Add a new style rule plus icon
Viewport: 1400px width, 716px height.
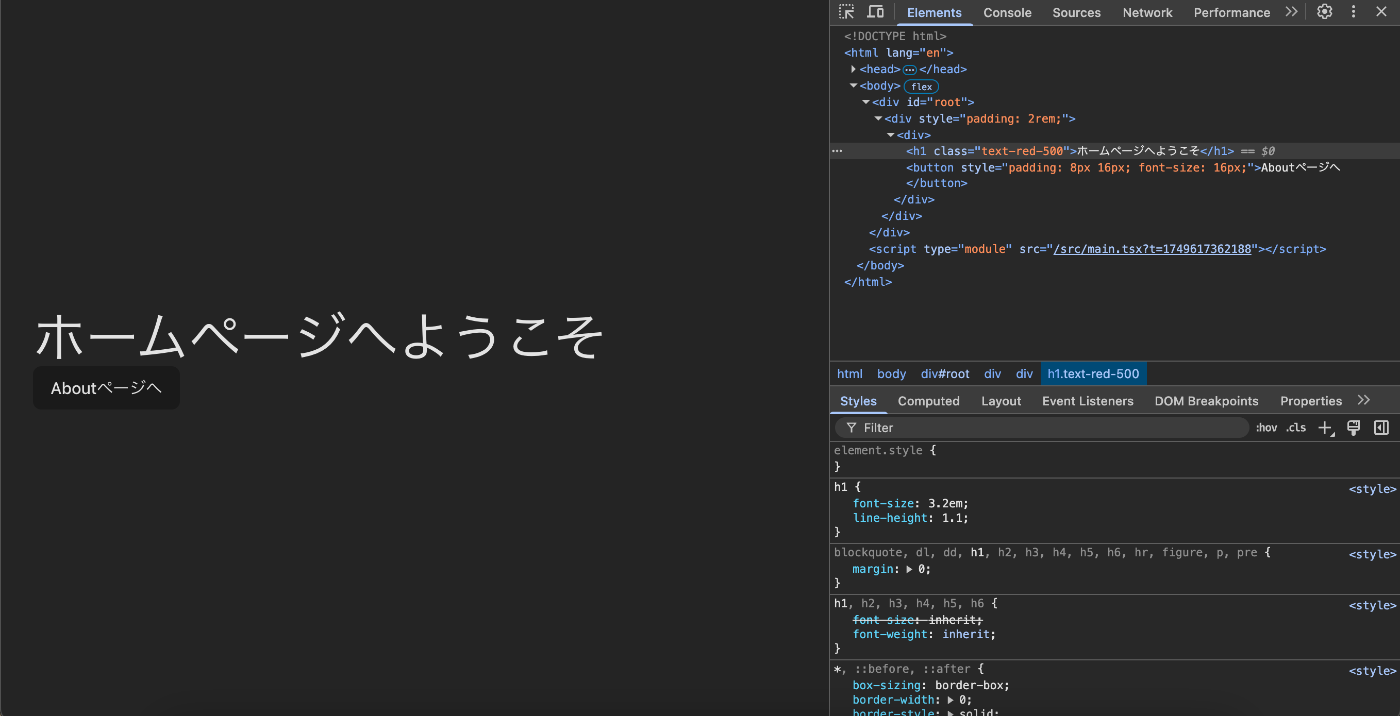tap(1326, 428)
